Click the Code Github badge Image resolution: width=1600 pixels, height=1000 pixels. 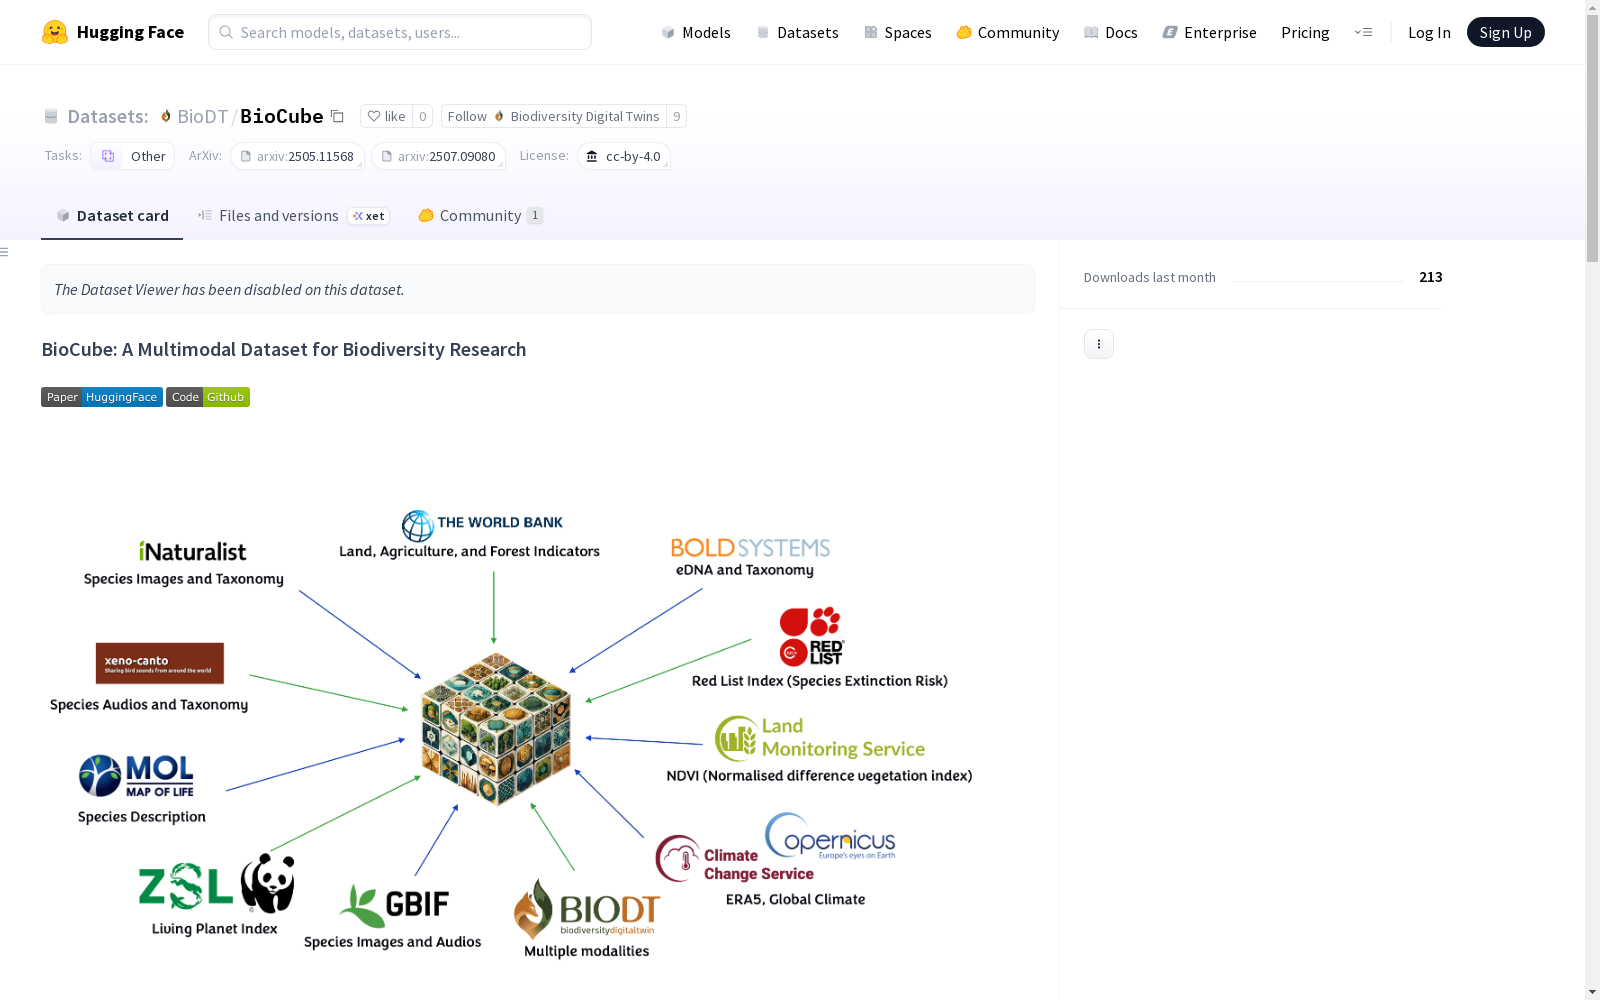pos(208,397)
